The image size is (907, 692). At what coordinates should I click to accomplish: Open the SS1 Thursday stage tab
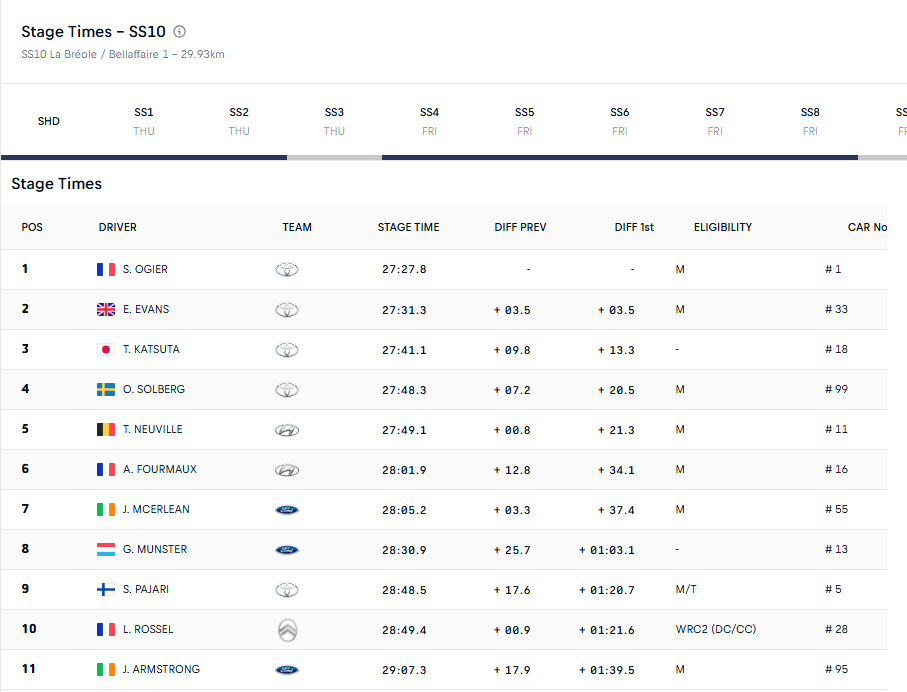tap(144, 121)
